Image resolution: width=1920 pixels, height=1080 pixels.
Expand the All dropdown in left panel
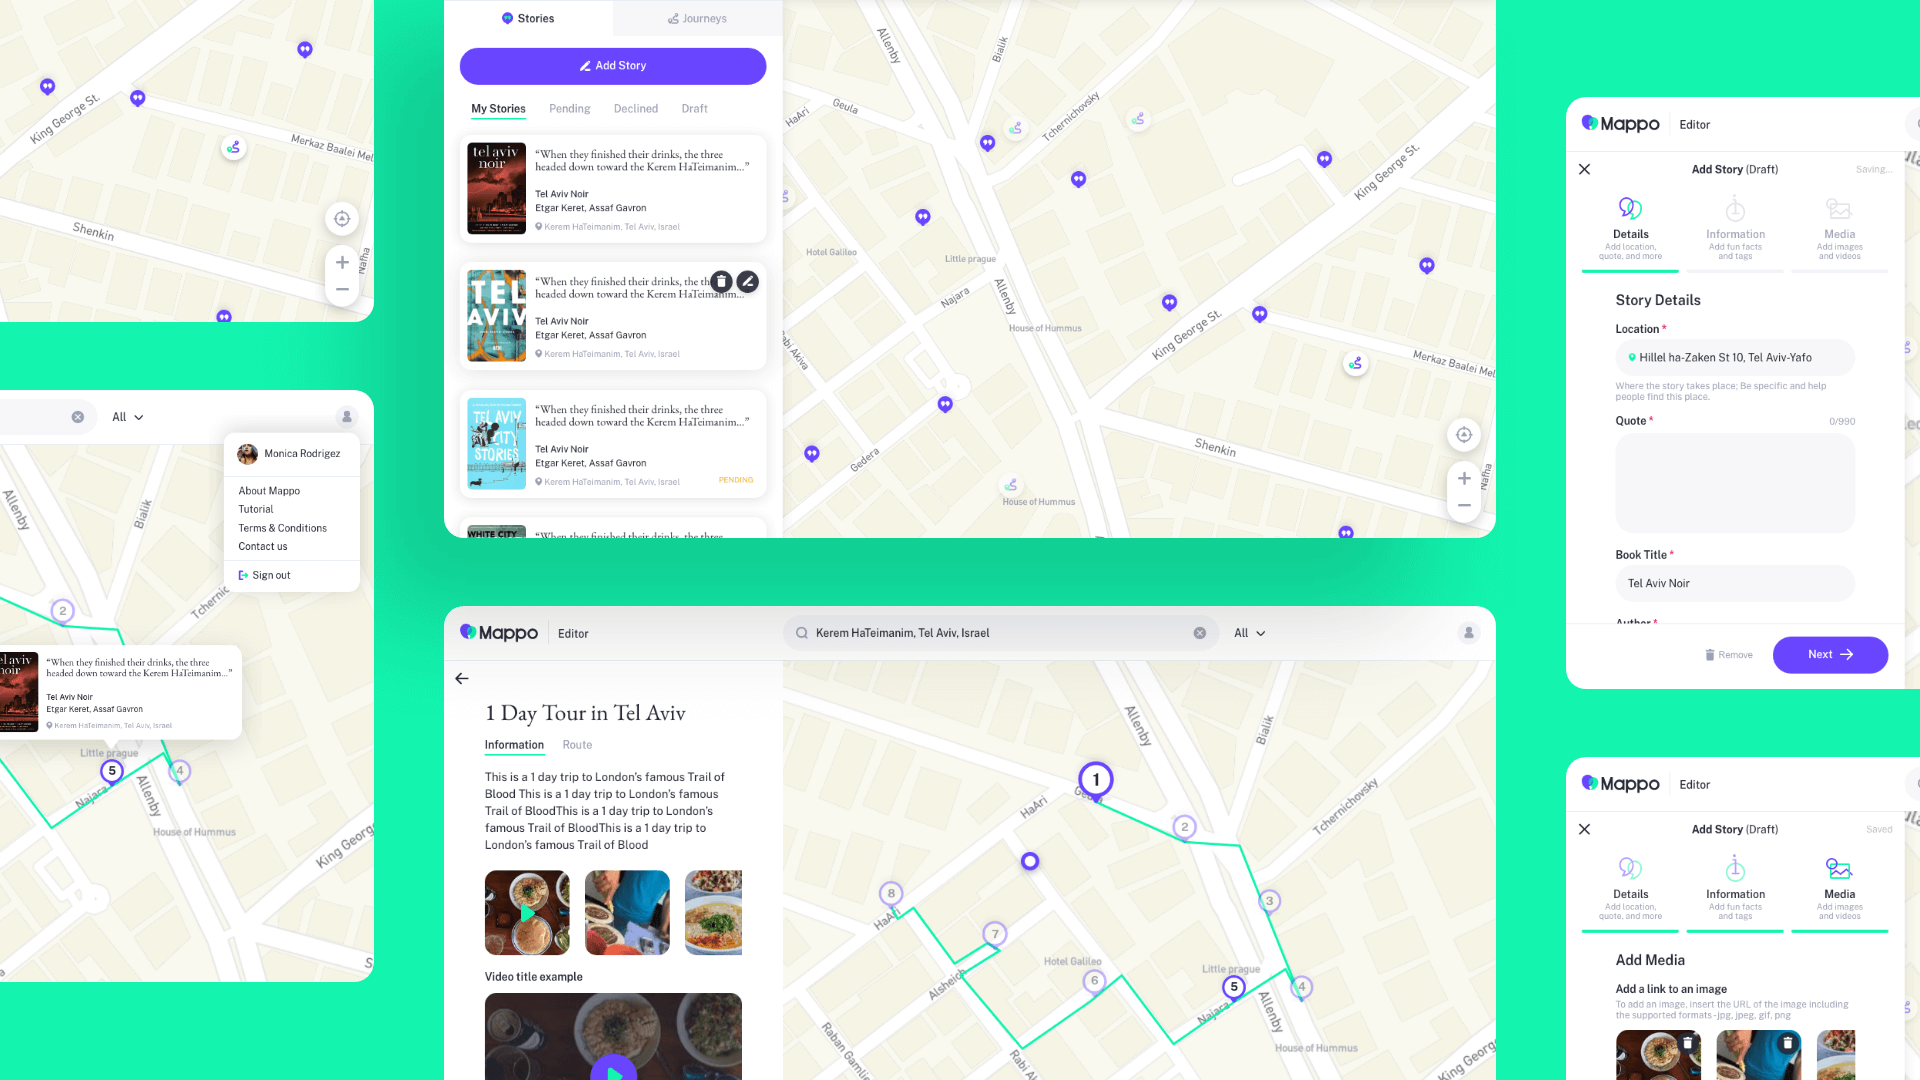[x=127, y=417]
